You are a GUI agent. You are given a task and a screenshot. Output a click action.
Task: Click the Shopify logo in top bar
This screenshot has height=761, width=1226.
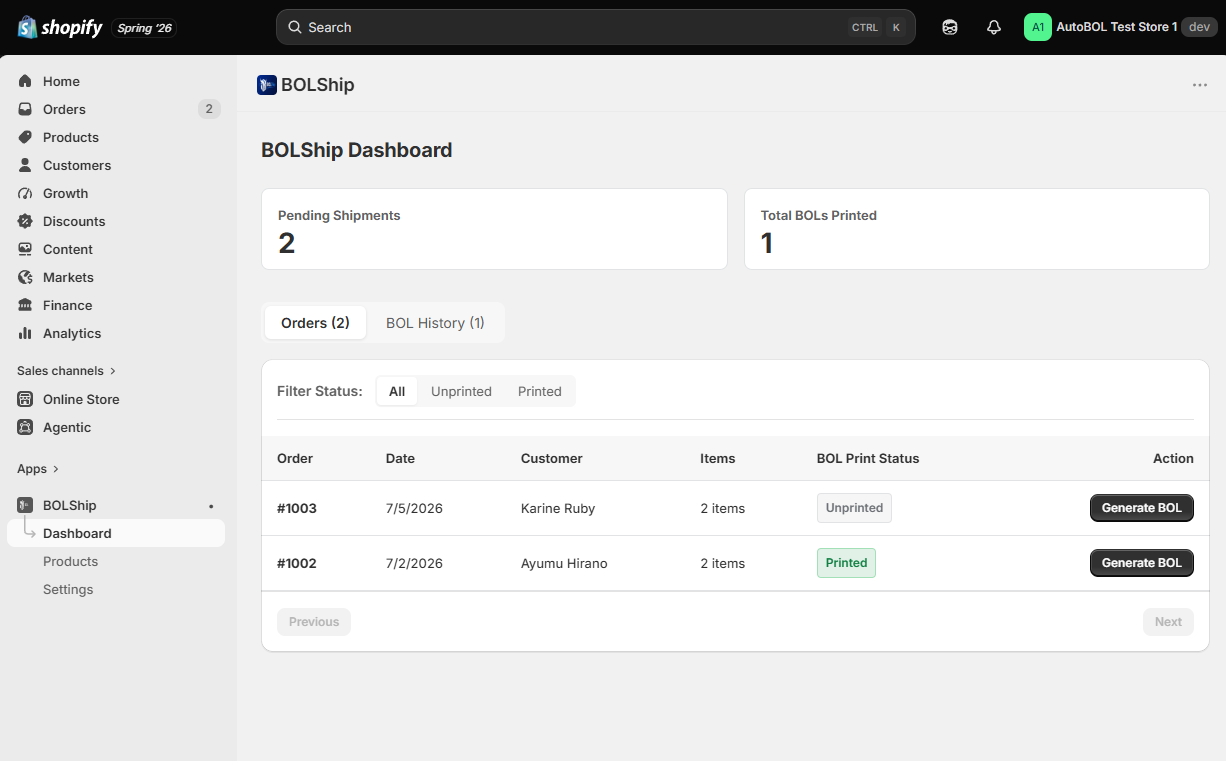pos(60,27)
